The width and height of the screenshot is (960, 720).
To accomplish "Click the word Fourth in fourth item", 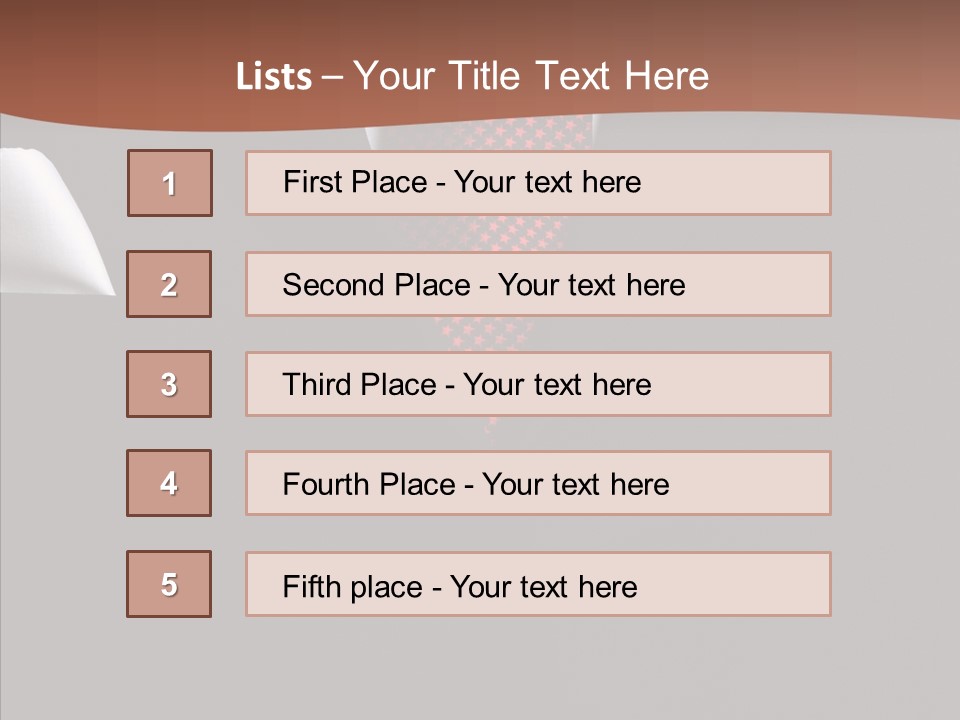I will pos(326,484).
